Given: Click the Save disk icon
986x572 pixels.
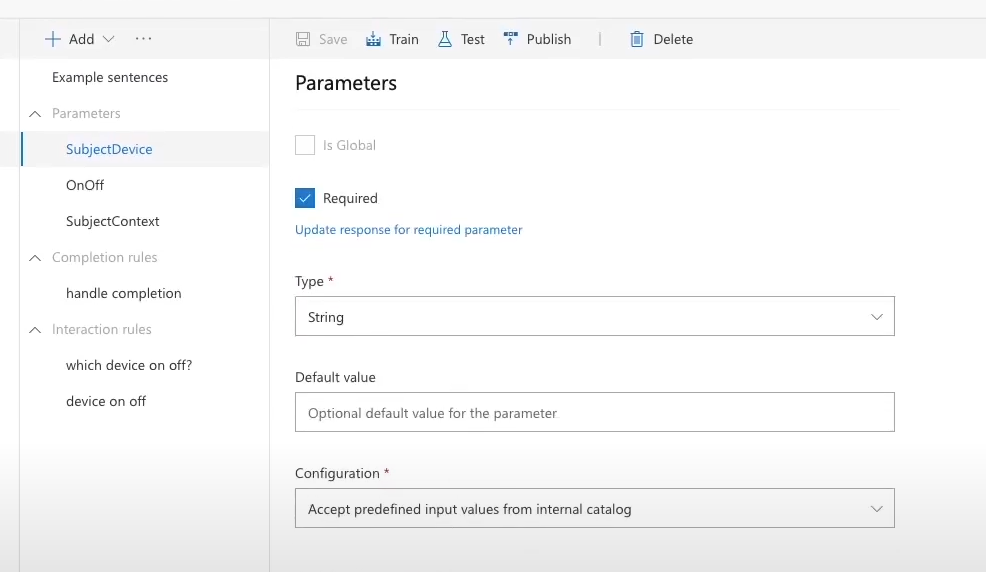Looking at the screenshot, I should (303, 39).
